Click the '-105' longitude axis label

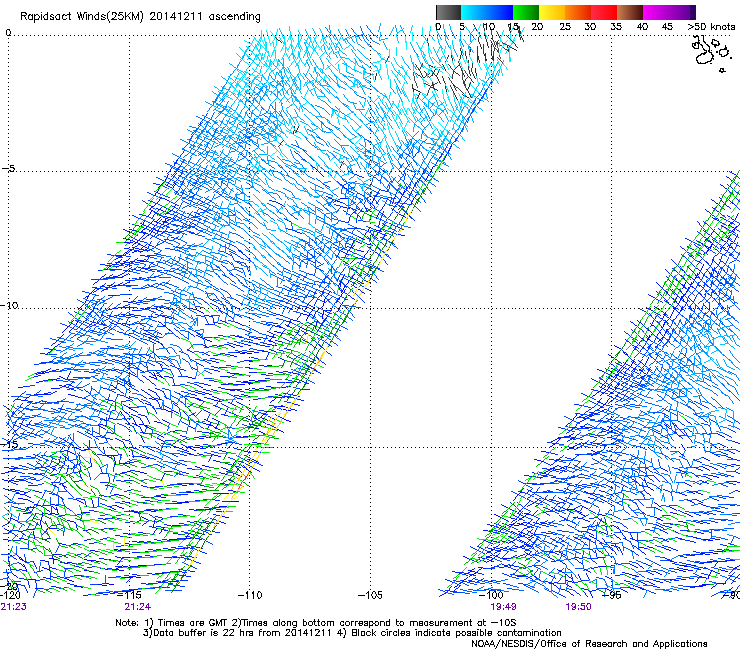pyautogui.click(x=370, y=594)
